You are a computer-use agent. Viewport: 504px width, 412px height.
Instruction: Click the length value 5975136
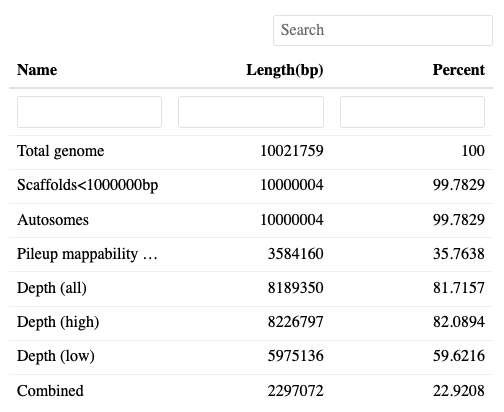tap(296, 356)
